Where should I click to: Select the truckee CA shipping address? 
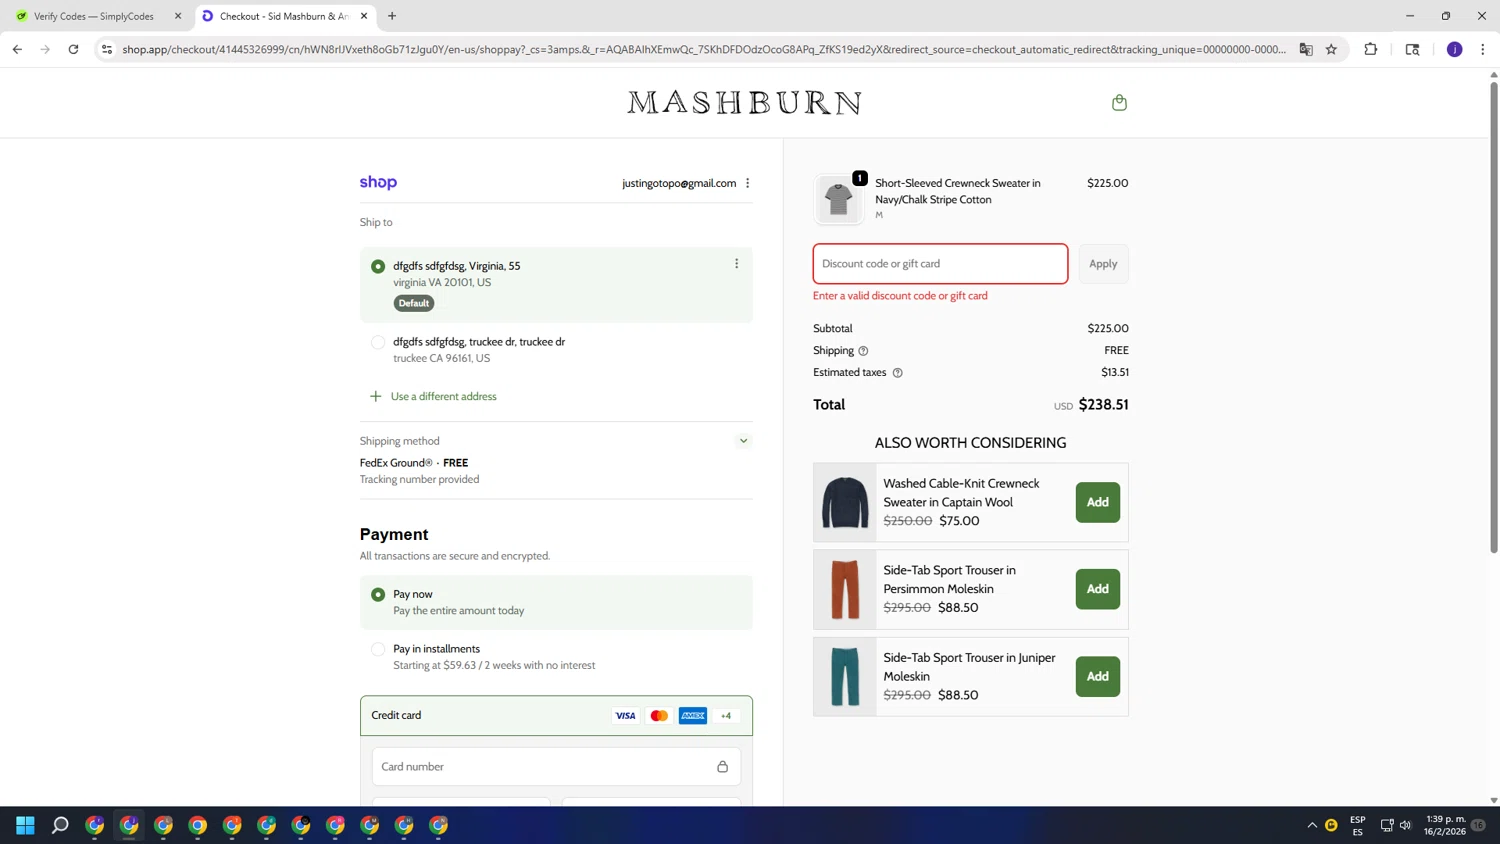point(378,342)
